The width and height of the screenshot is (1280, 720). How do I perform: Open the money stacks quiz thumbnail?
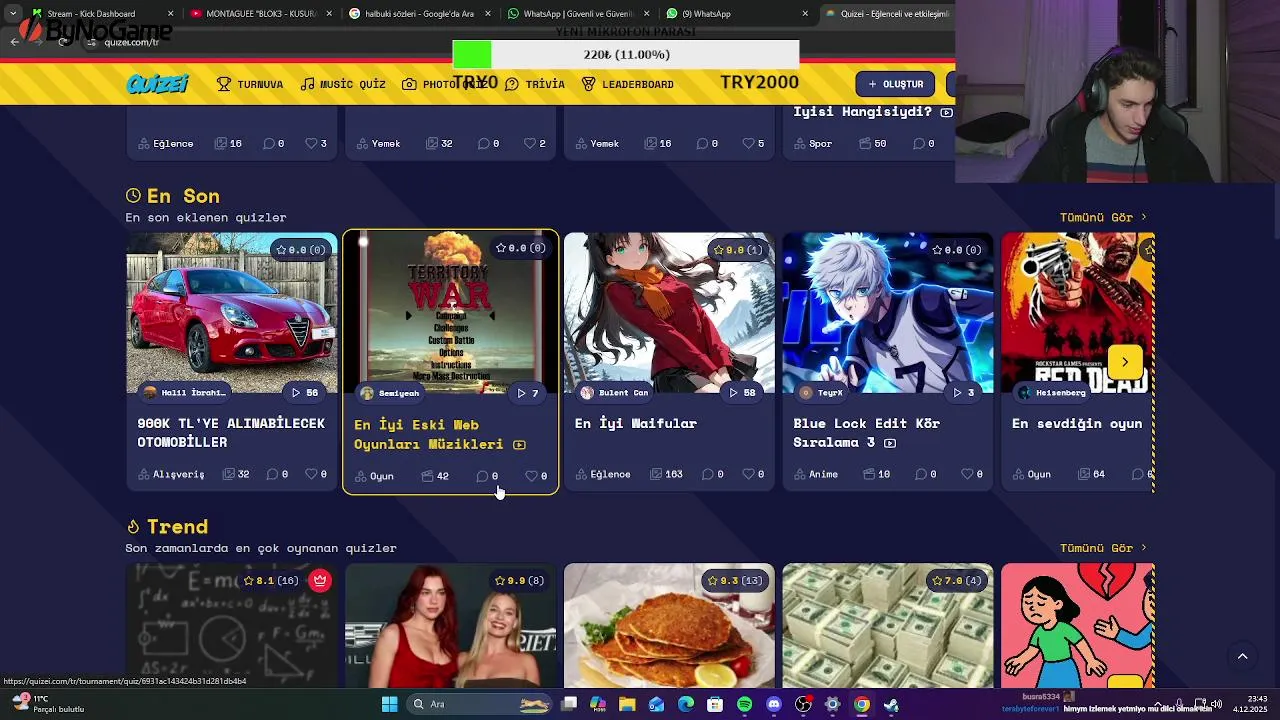tap(888, 626)
